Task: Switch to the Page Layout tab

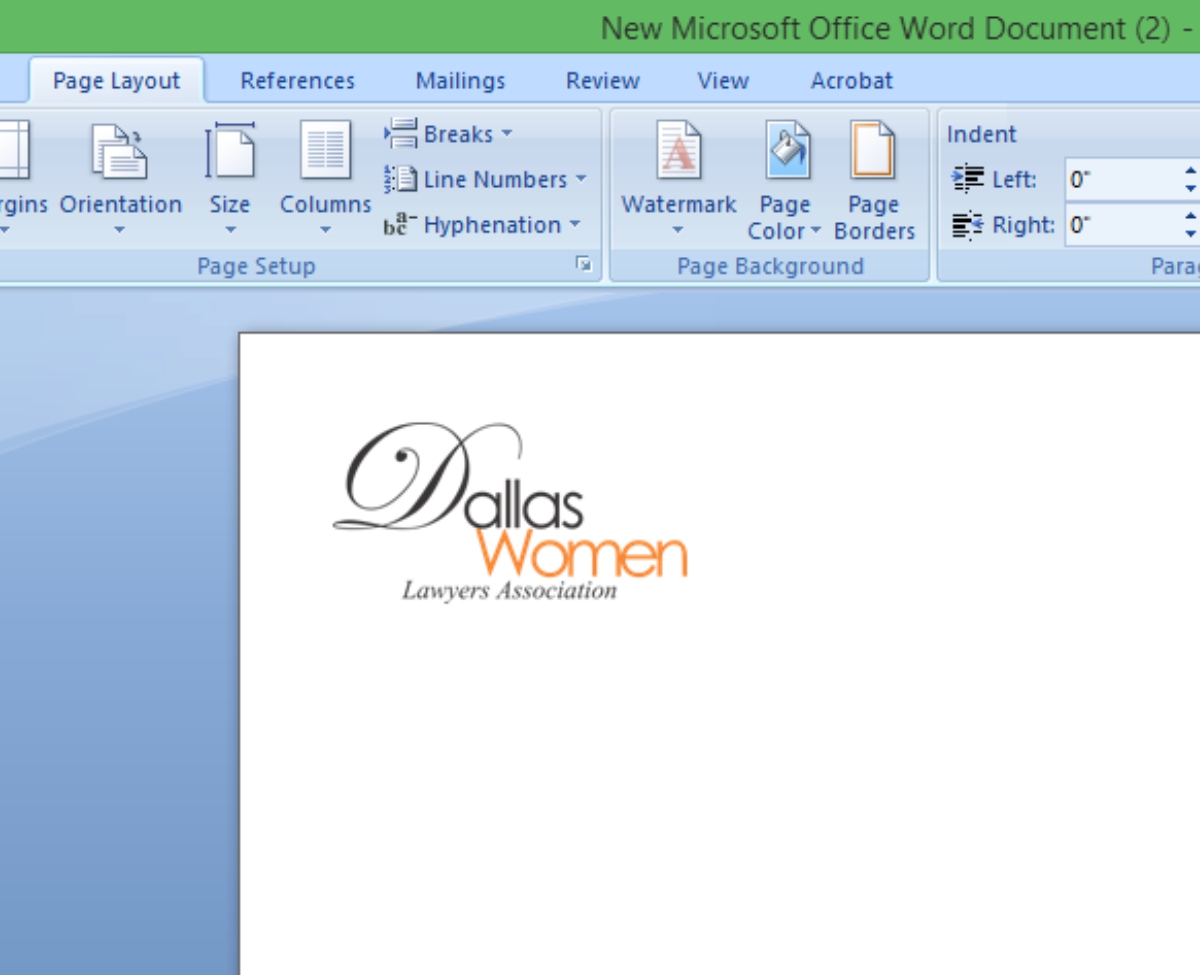Action: click(116, 80)
